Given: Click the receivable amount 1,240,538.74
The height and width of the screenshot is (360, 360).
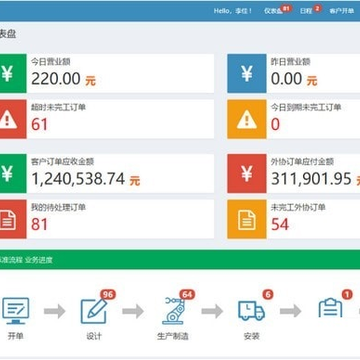Looking at the screenshot, I should (78, 179).
